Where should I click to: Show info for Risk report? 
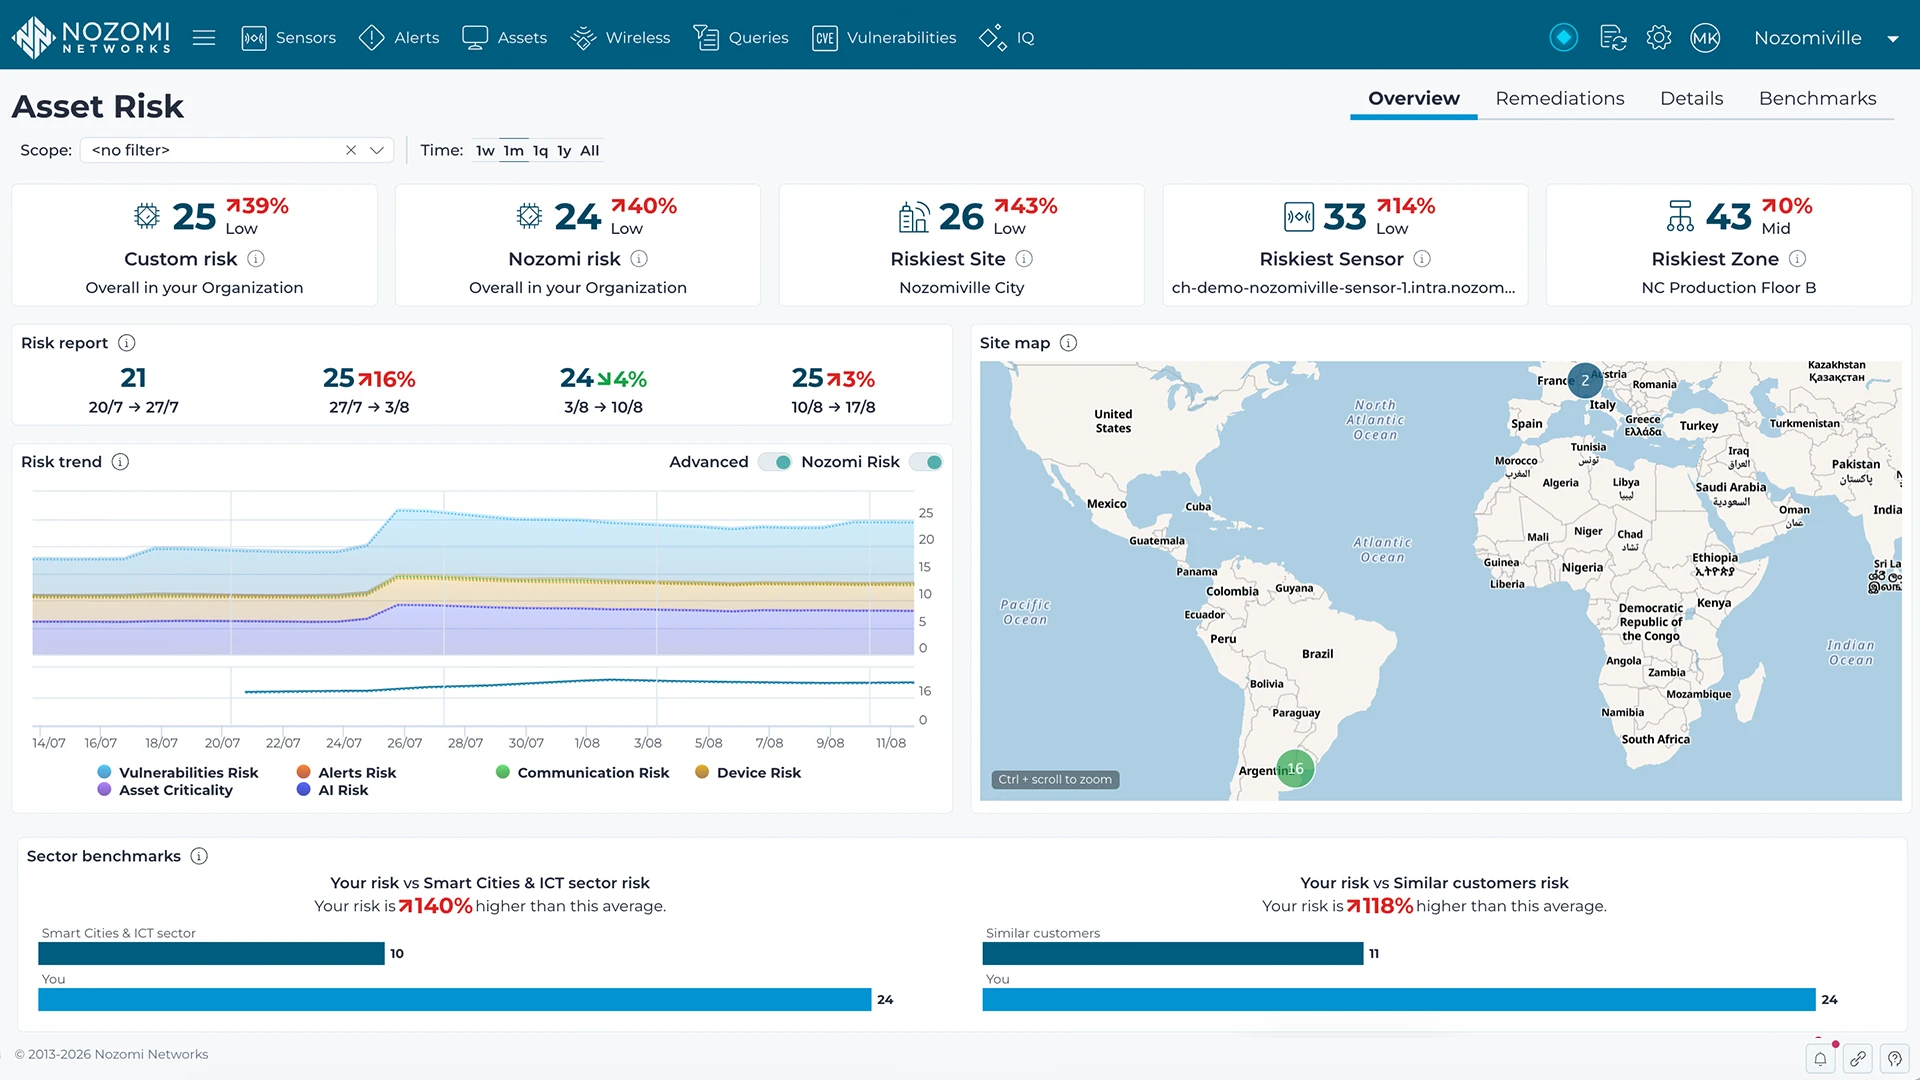[x=127, y=343]
